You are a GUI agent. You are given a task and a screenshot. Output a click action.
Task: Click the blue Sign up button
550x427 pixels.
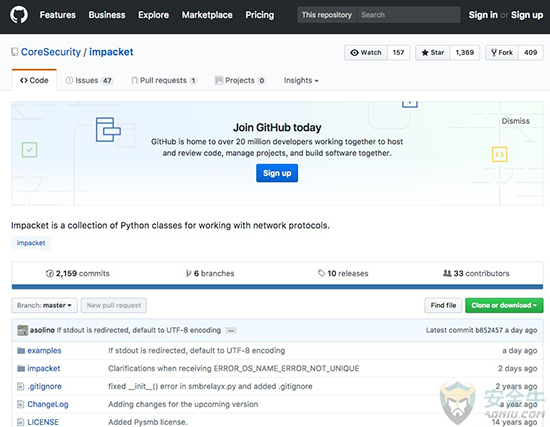277,173
